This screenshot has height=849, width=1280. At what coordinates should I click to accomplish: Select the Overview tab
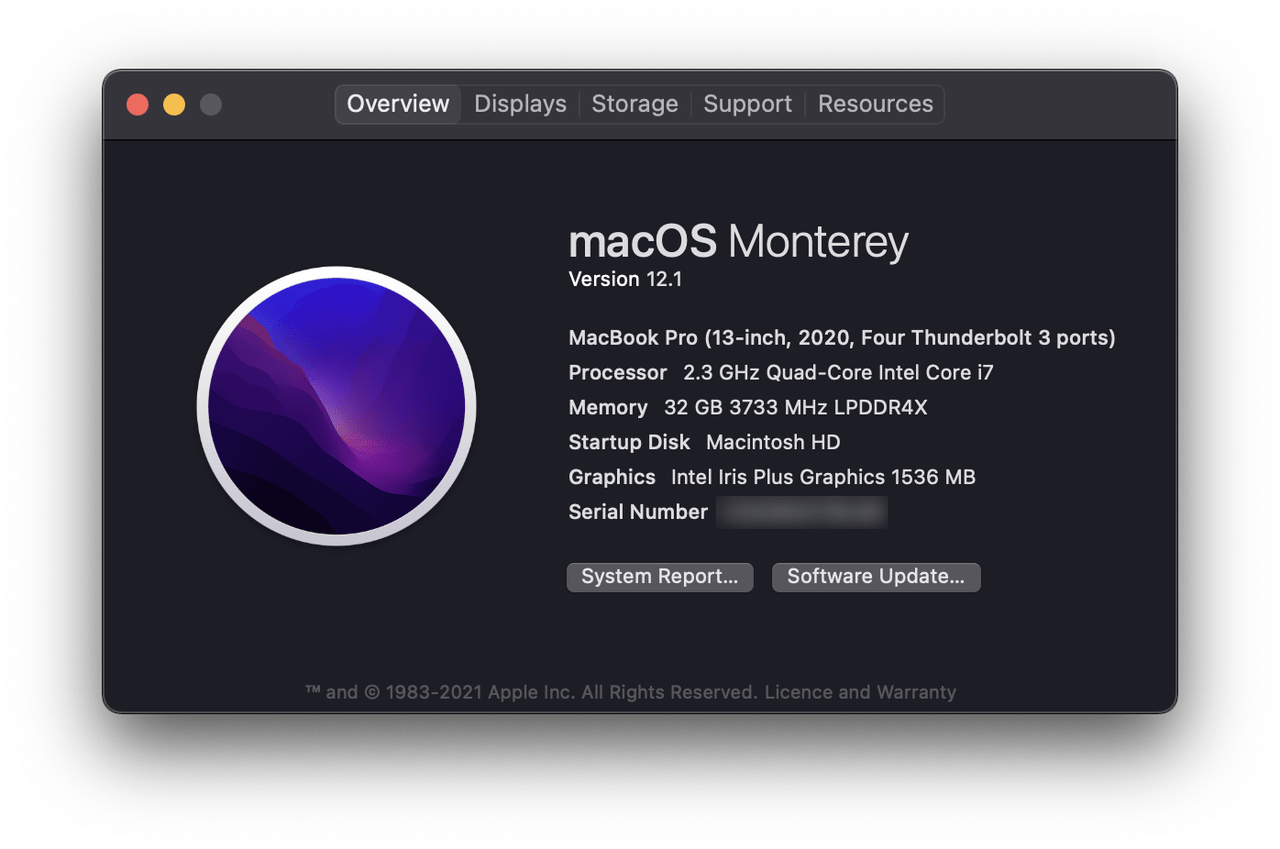[398, 104]
